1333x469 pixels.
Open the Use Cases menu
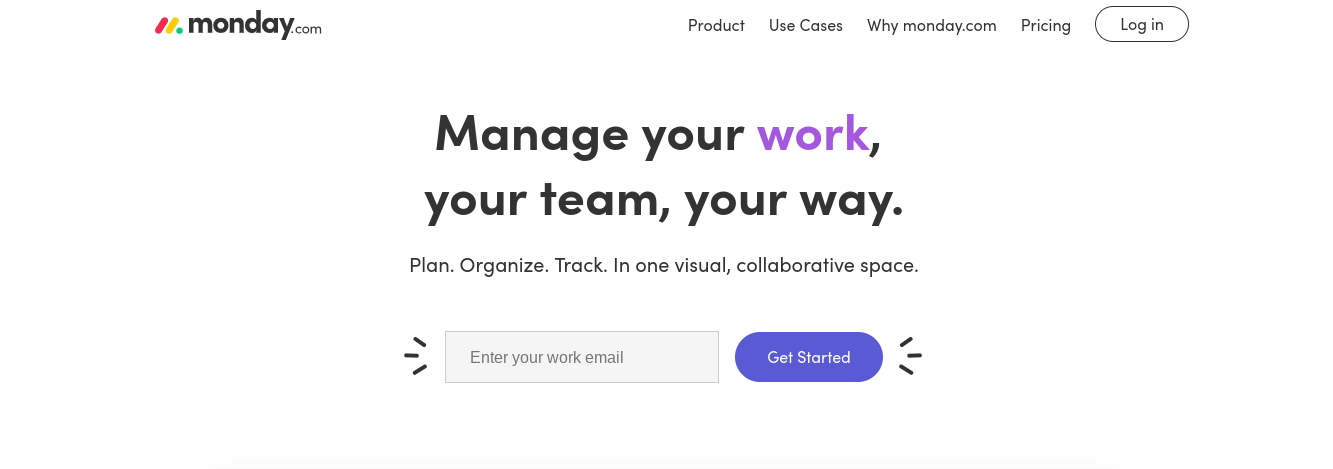coord(805,25)
